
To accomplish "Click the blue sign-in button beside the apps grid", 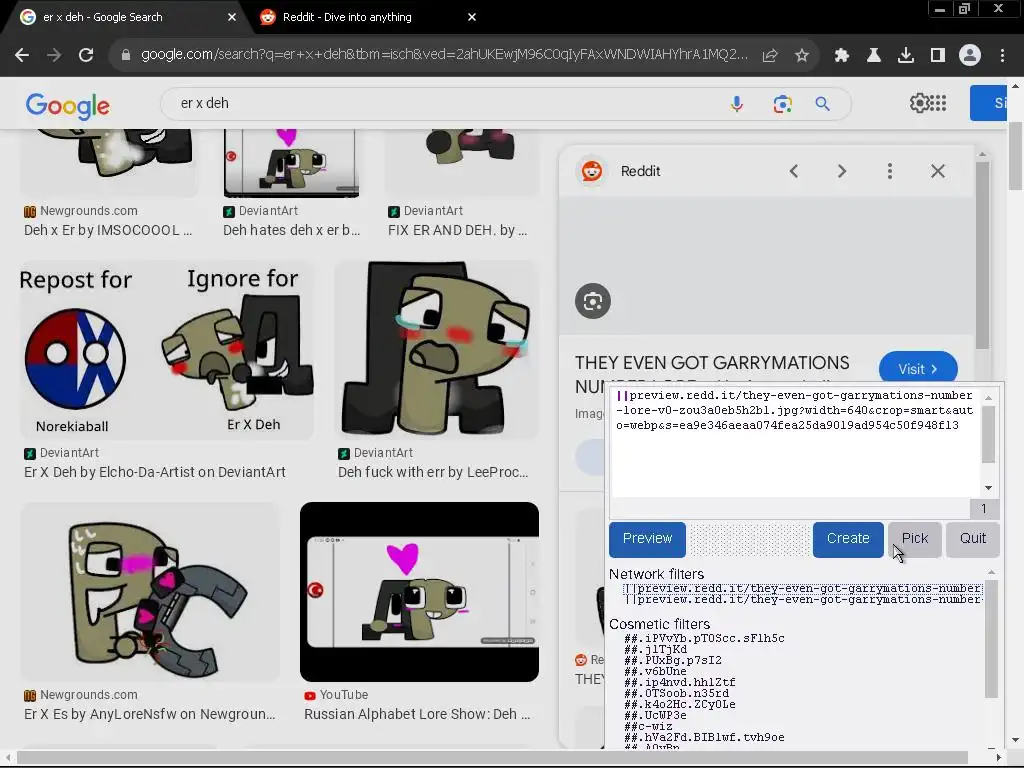I will pyautogui.click(x=989, y=103).
